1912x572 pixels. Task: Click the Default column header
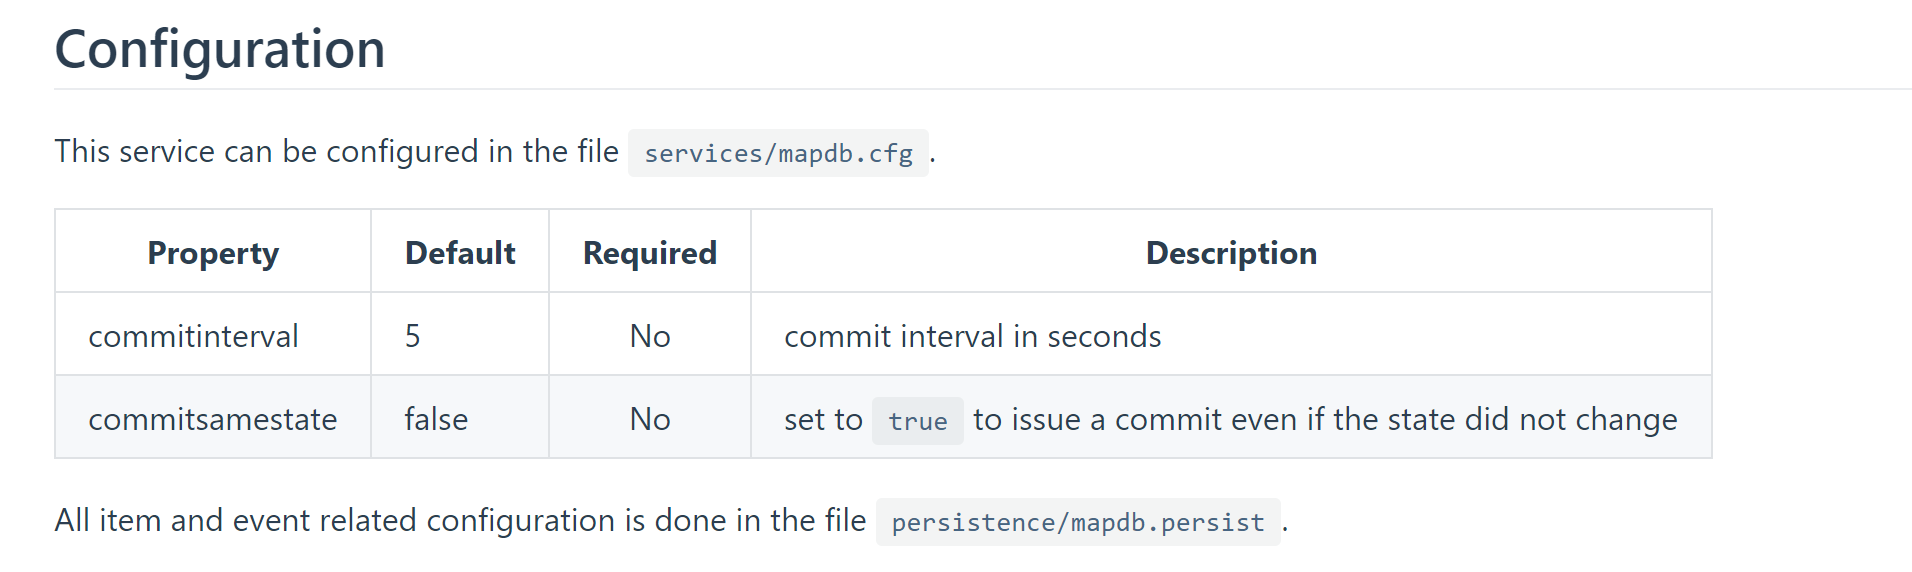pos(460,252)
